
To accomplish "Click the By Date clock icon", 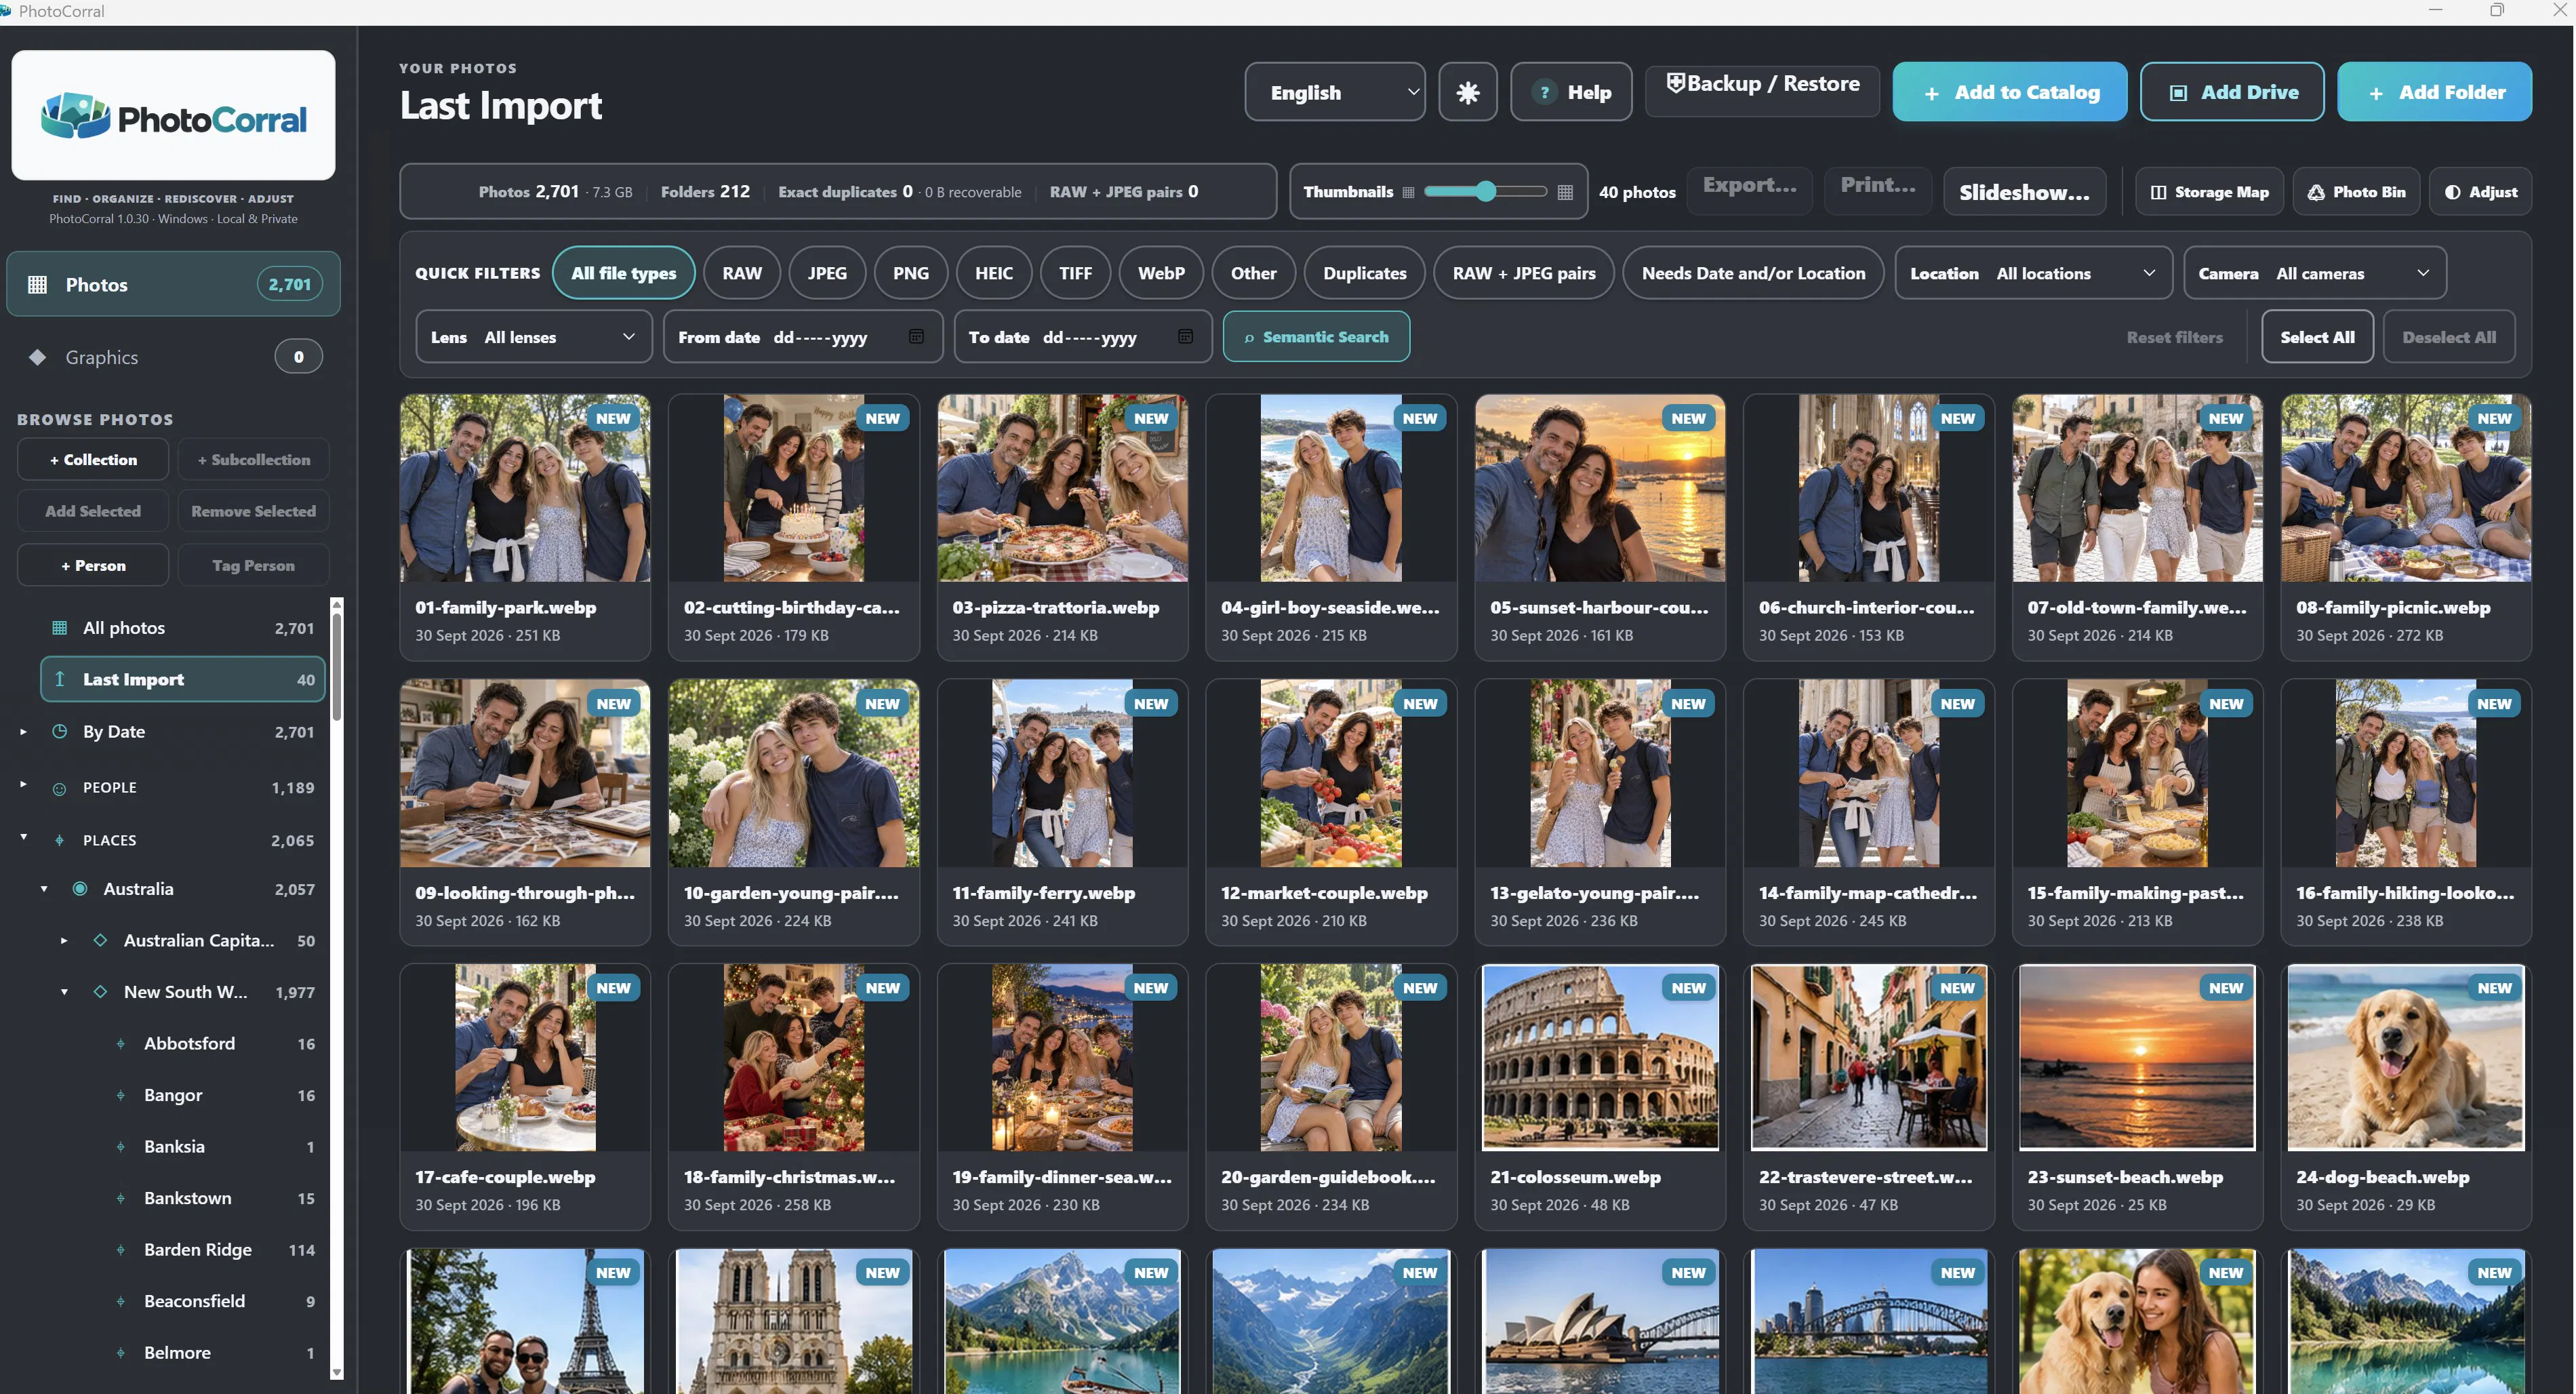I will tap(59, 731).
